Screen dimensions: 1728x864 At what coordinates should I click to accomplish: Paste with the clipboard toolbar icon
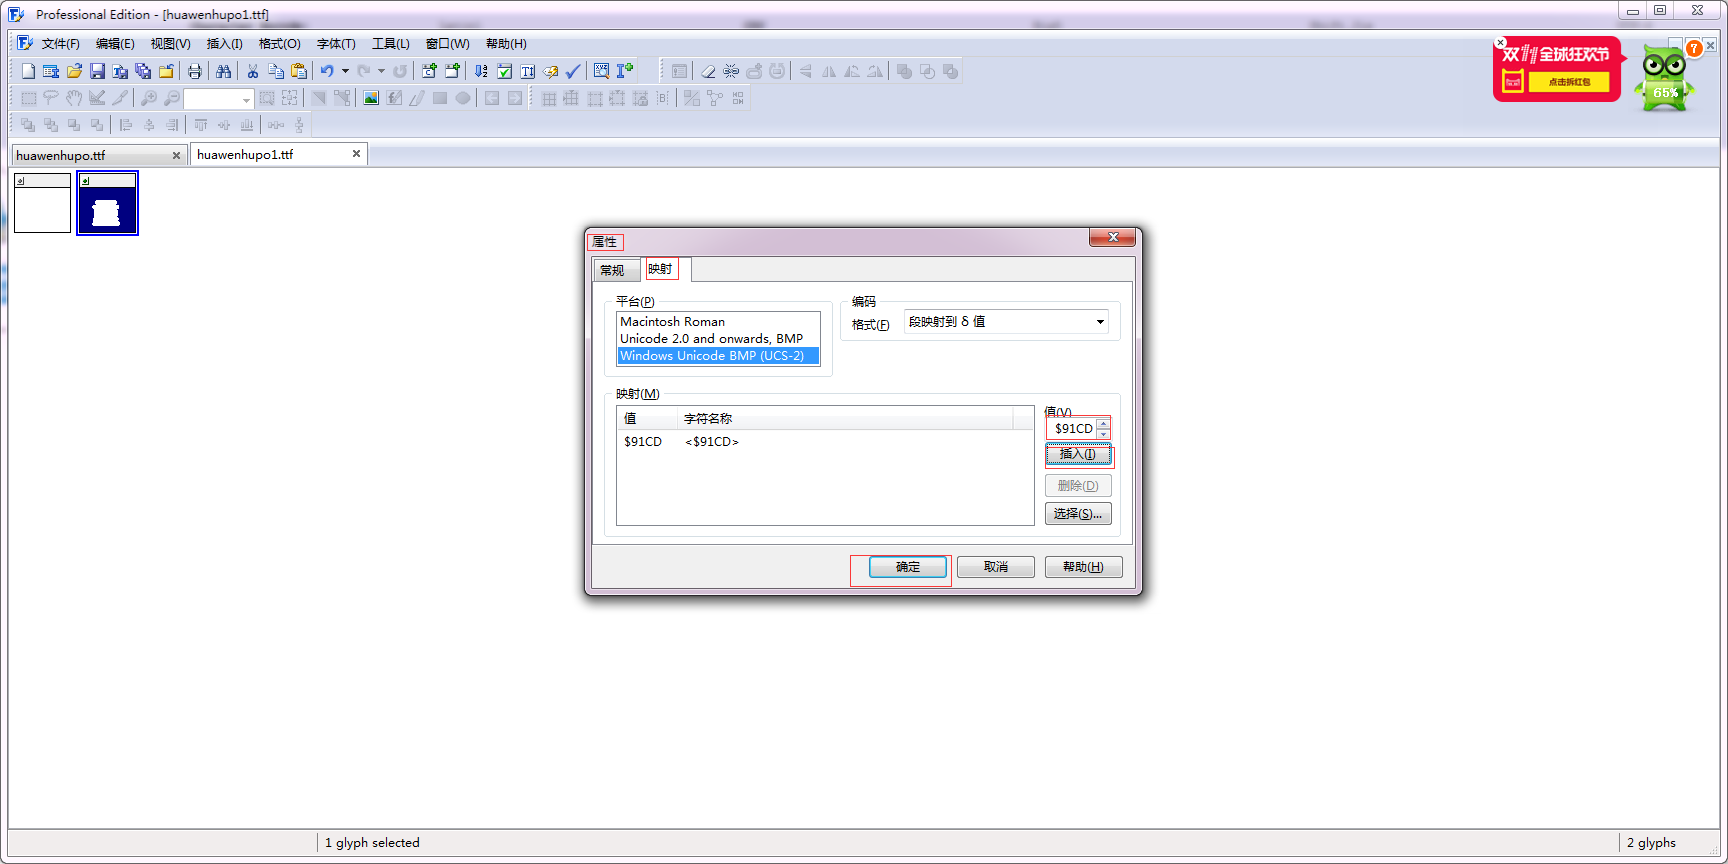point(299,71)
